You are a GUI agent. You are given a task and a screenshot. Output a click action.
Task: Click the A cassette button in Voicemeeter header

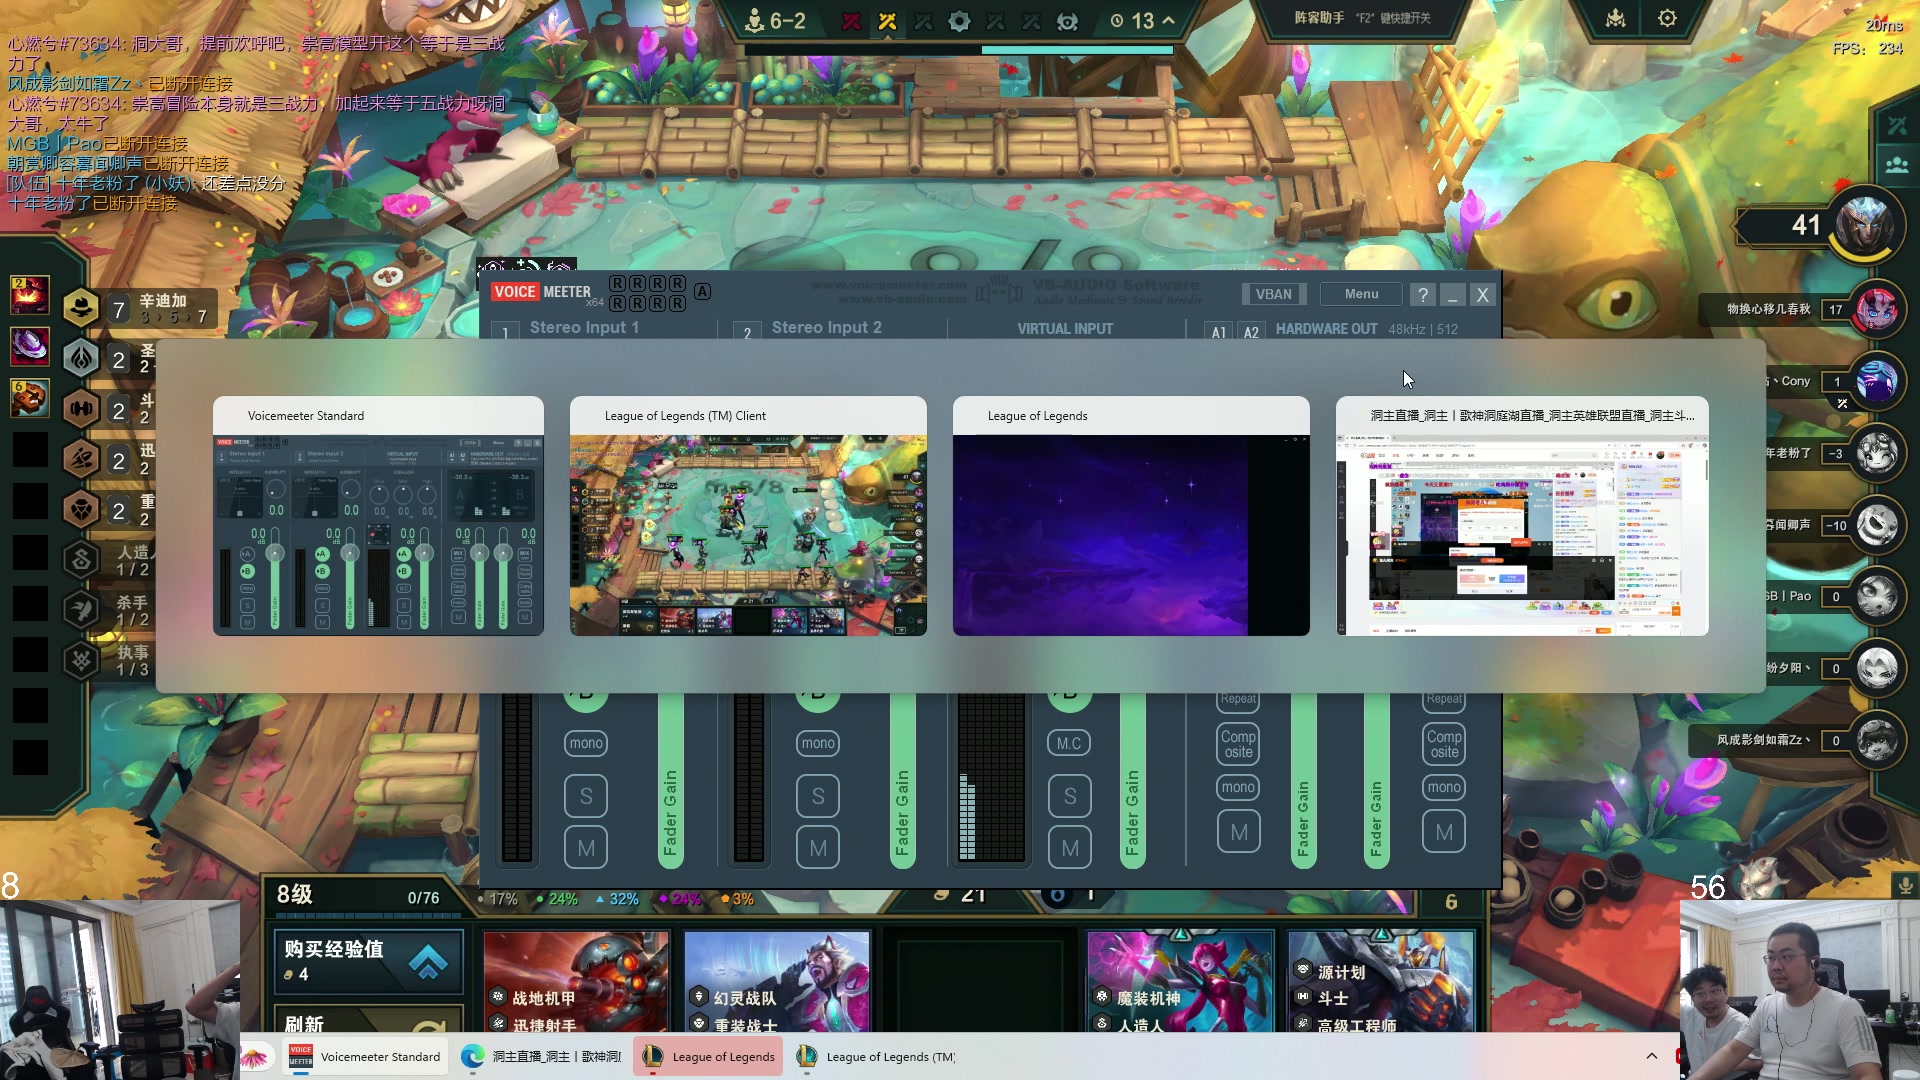tap(703, 291)
